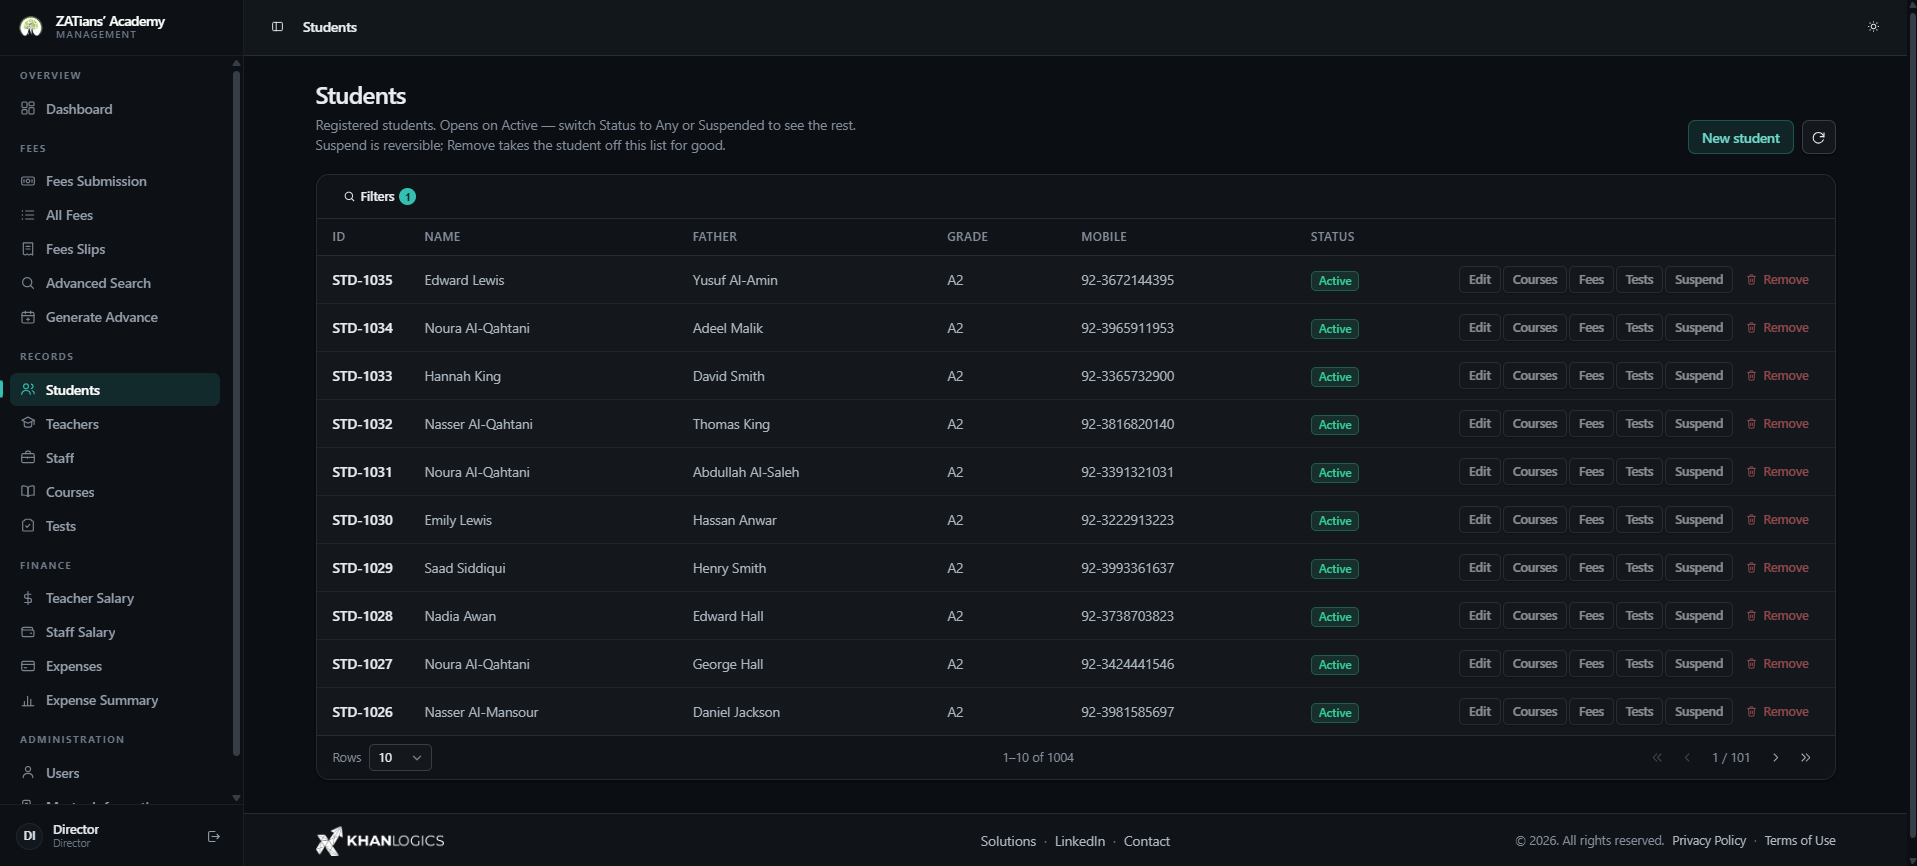The height and width of the screenshot is (866, 1917).
Task: Click the Active badge for STD-1029
Action: pos(1334,569)
